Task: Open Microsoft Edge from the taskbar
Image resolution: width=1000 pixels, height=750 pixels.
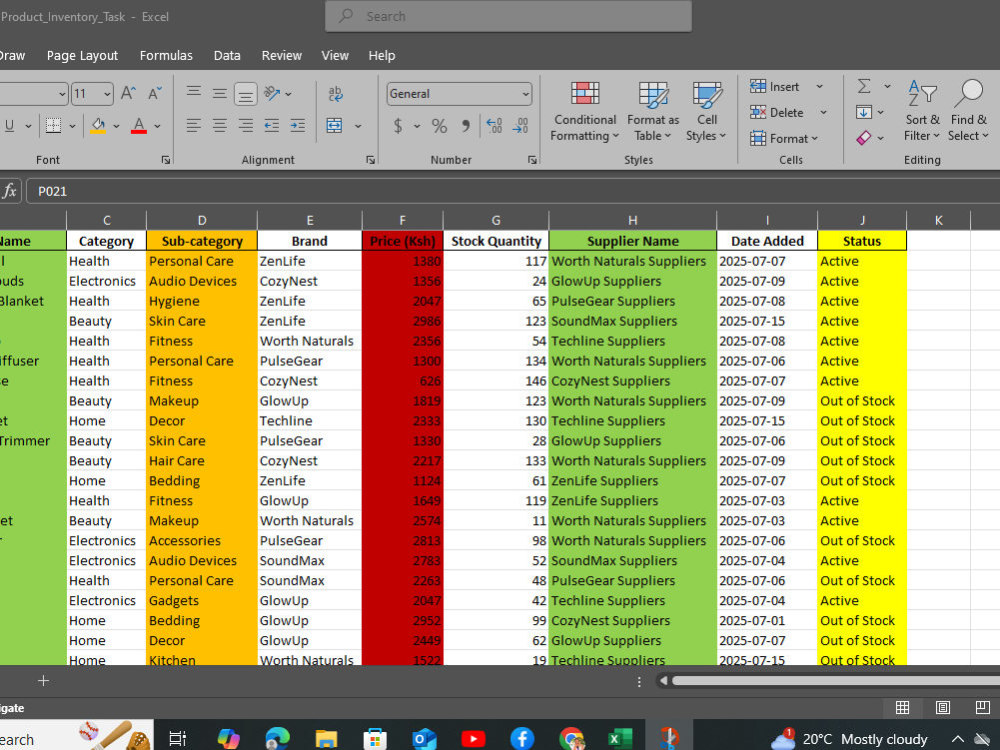Action: click(x=277, y=739)
